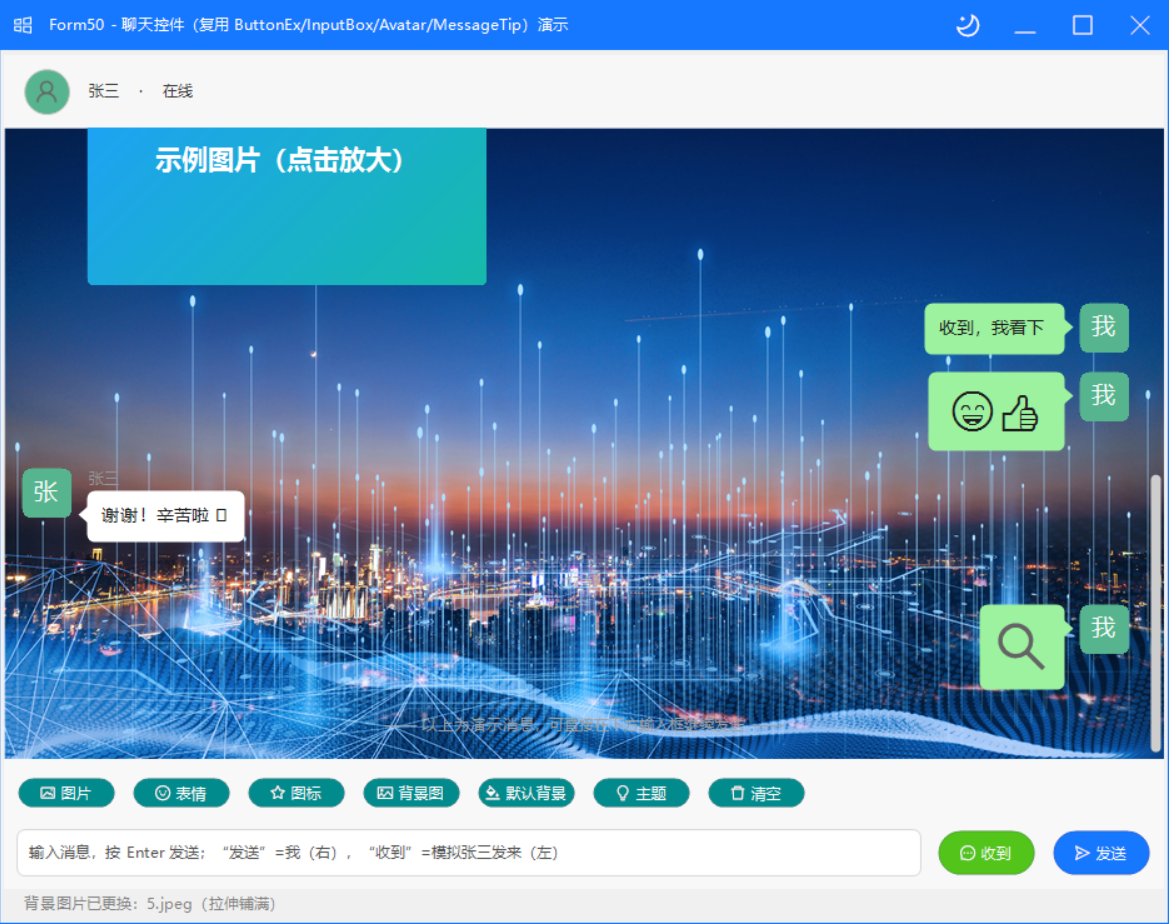
Task: Send message with the blue 发送 button
Action: (x=1100, y=852)
